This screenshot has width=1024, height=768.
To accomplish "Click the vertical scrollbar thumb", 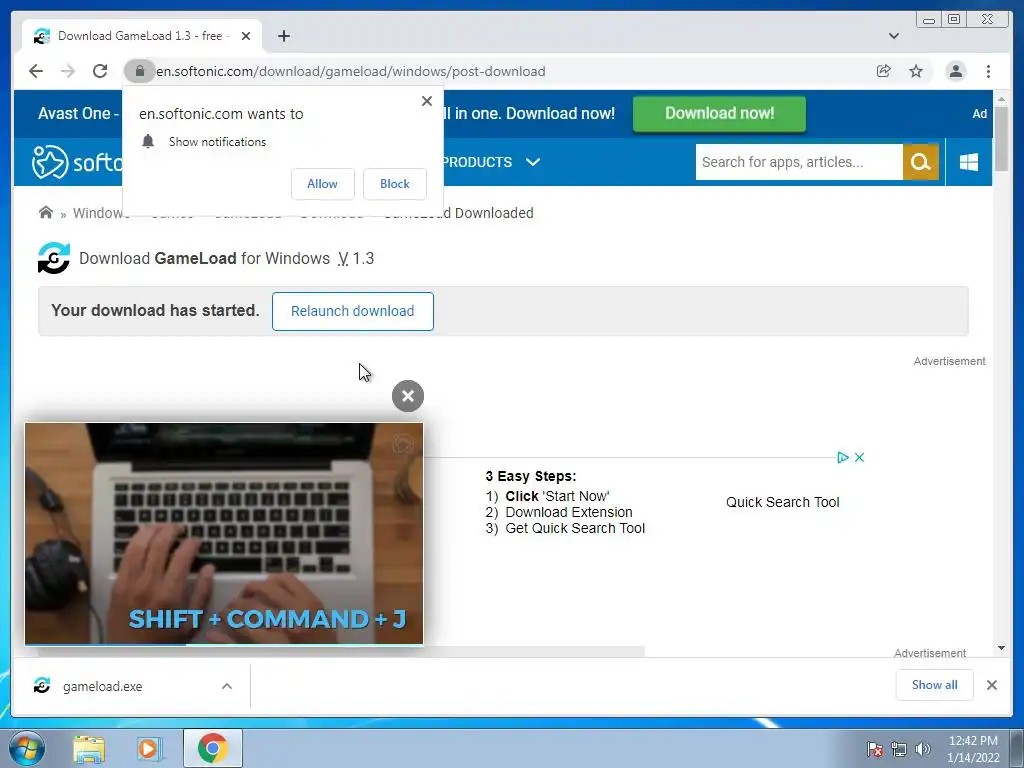I will (x=1001, y=138).
